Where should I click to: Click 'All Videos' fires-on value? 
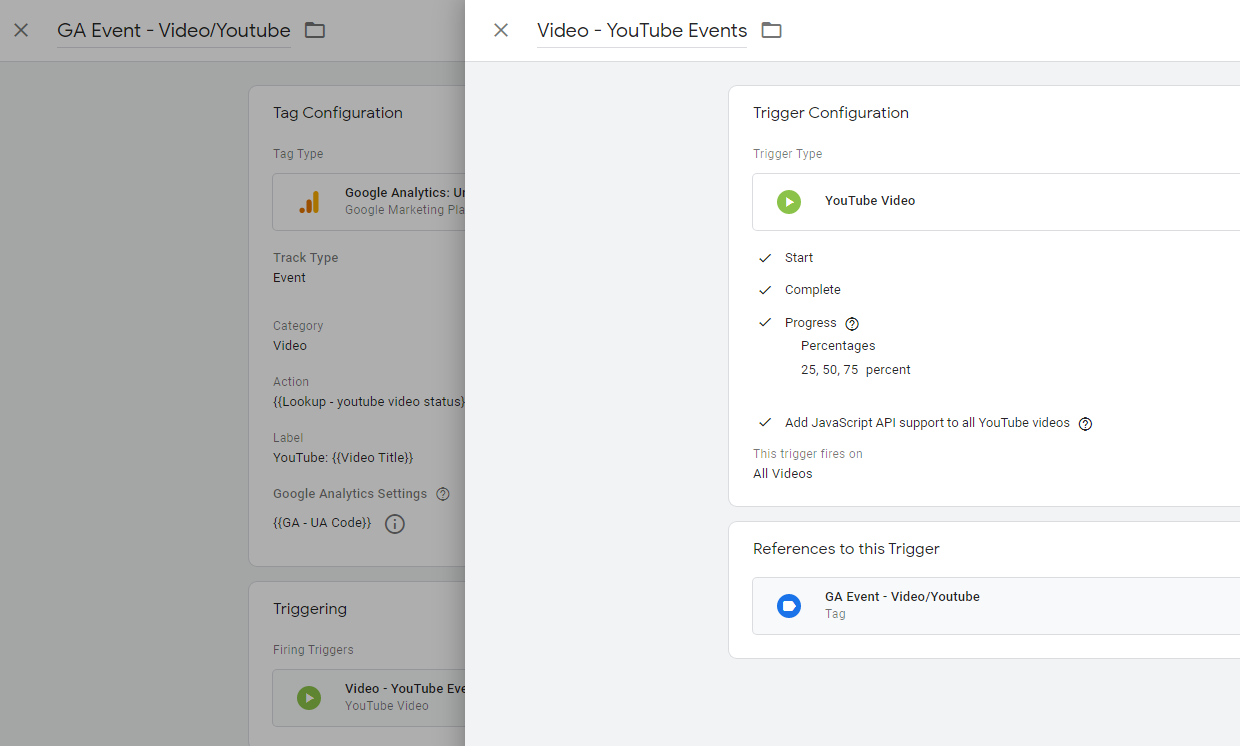click(x=783, y=474)
